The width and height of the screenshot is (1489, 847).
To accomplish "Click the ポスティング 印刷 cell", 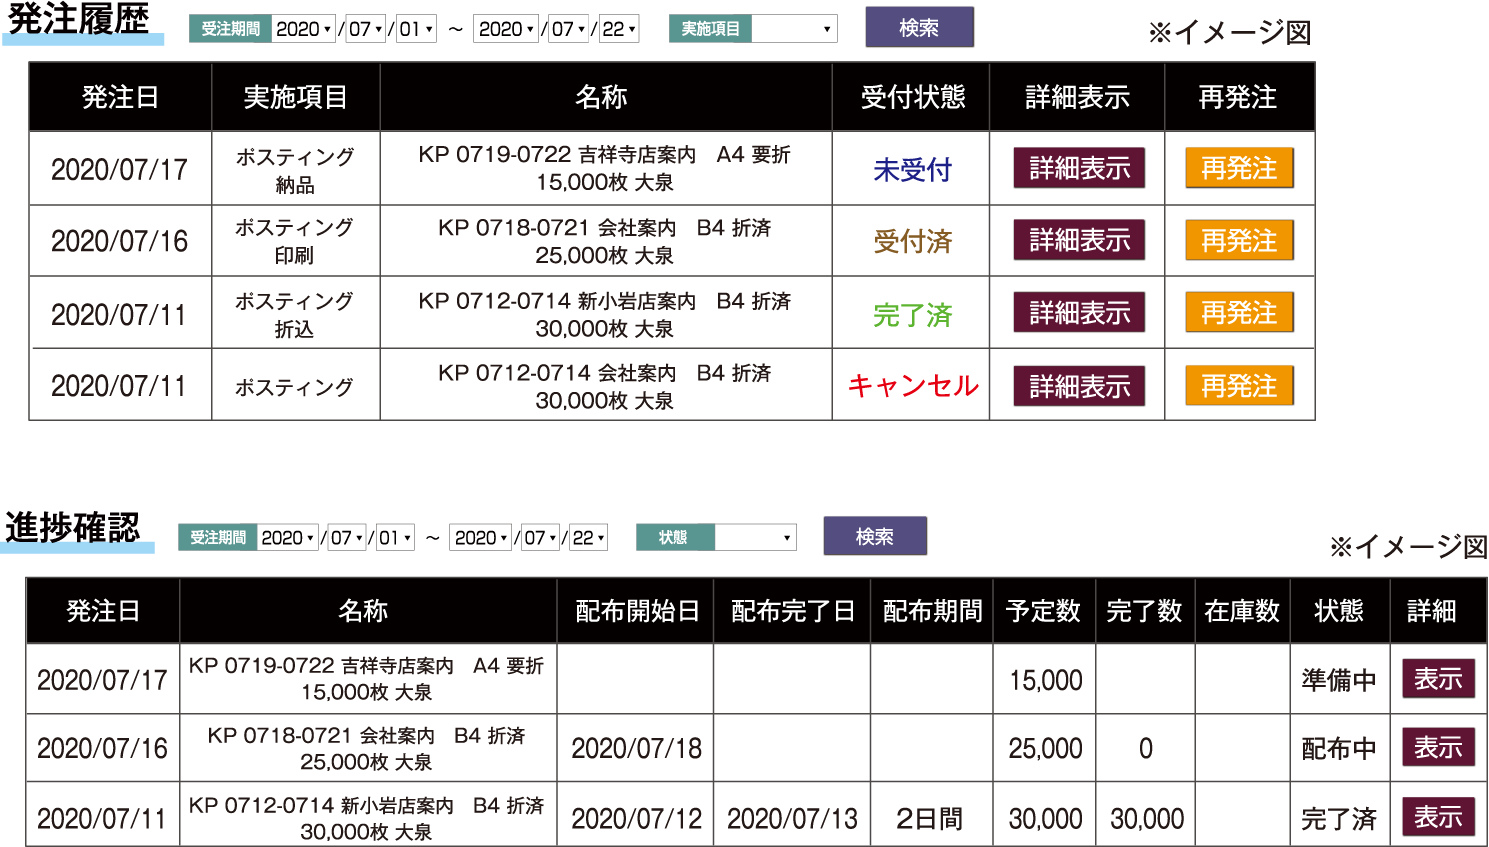I will 295,241.
